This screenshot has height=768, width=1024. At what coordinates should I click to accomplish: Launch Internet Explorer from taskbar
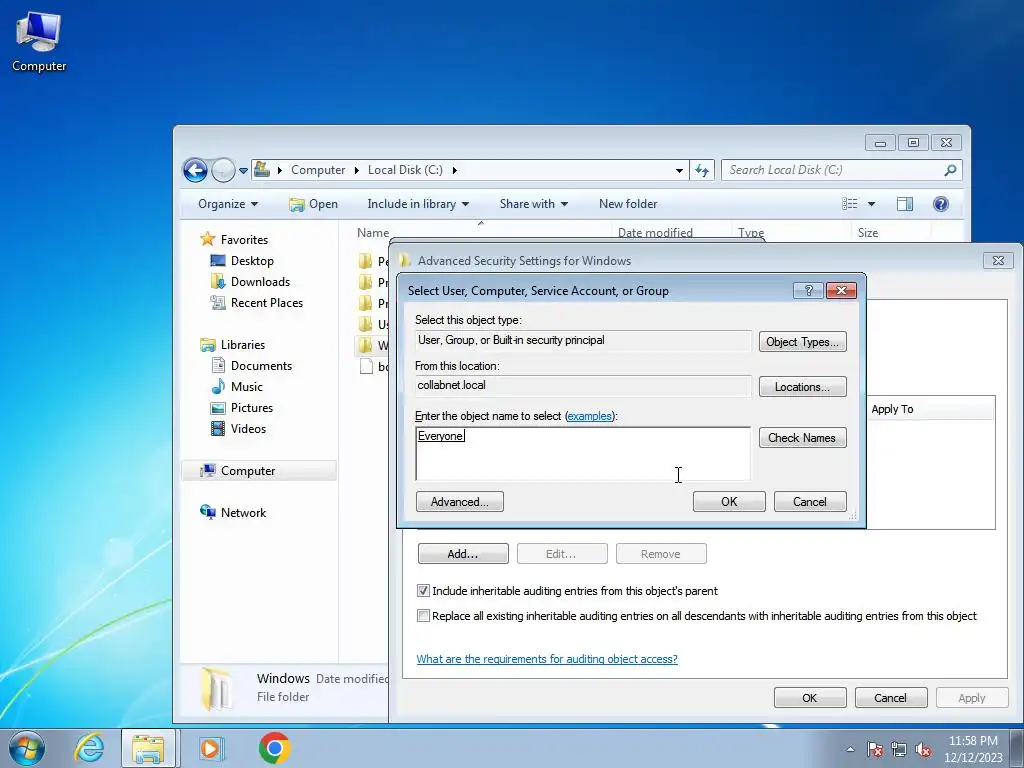point(89,748)
